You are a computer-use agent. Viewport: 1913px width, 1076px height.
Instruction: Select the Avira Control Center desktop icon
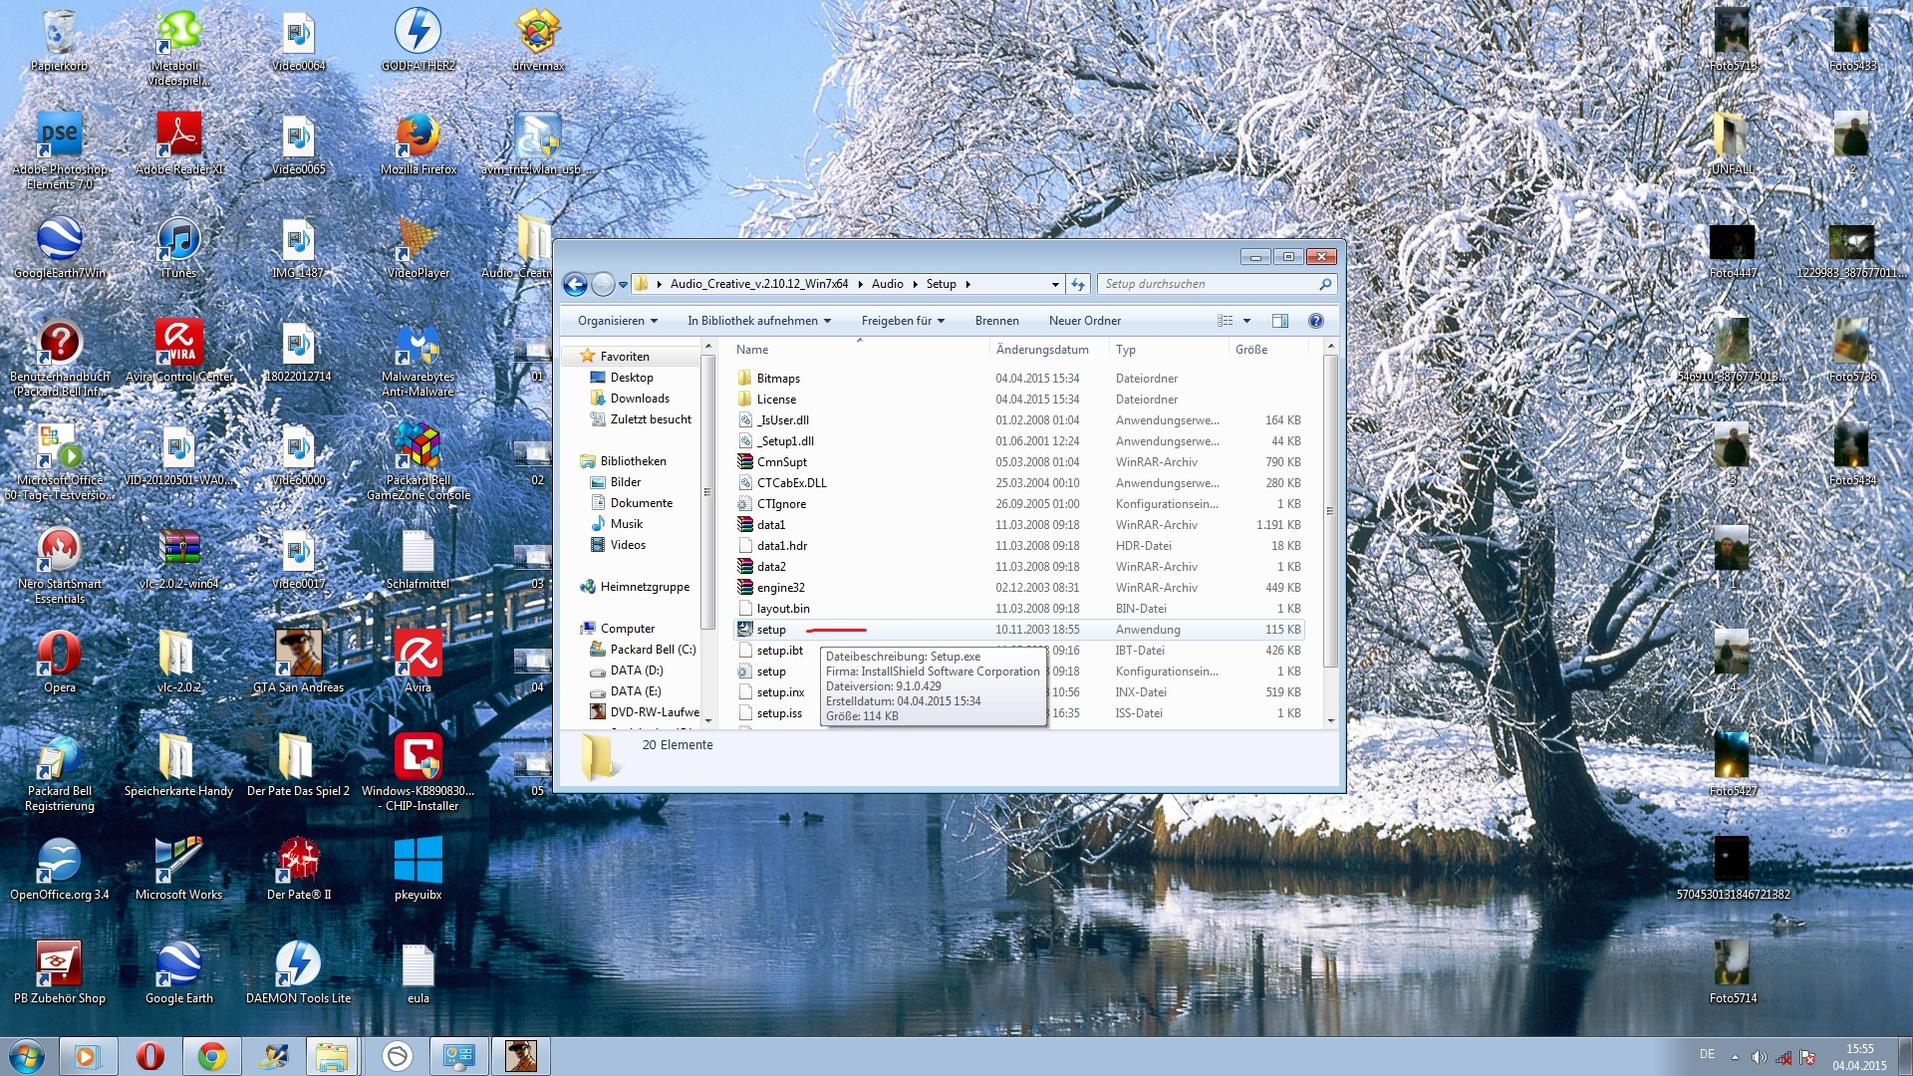179,351
